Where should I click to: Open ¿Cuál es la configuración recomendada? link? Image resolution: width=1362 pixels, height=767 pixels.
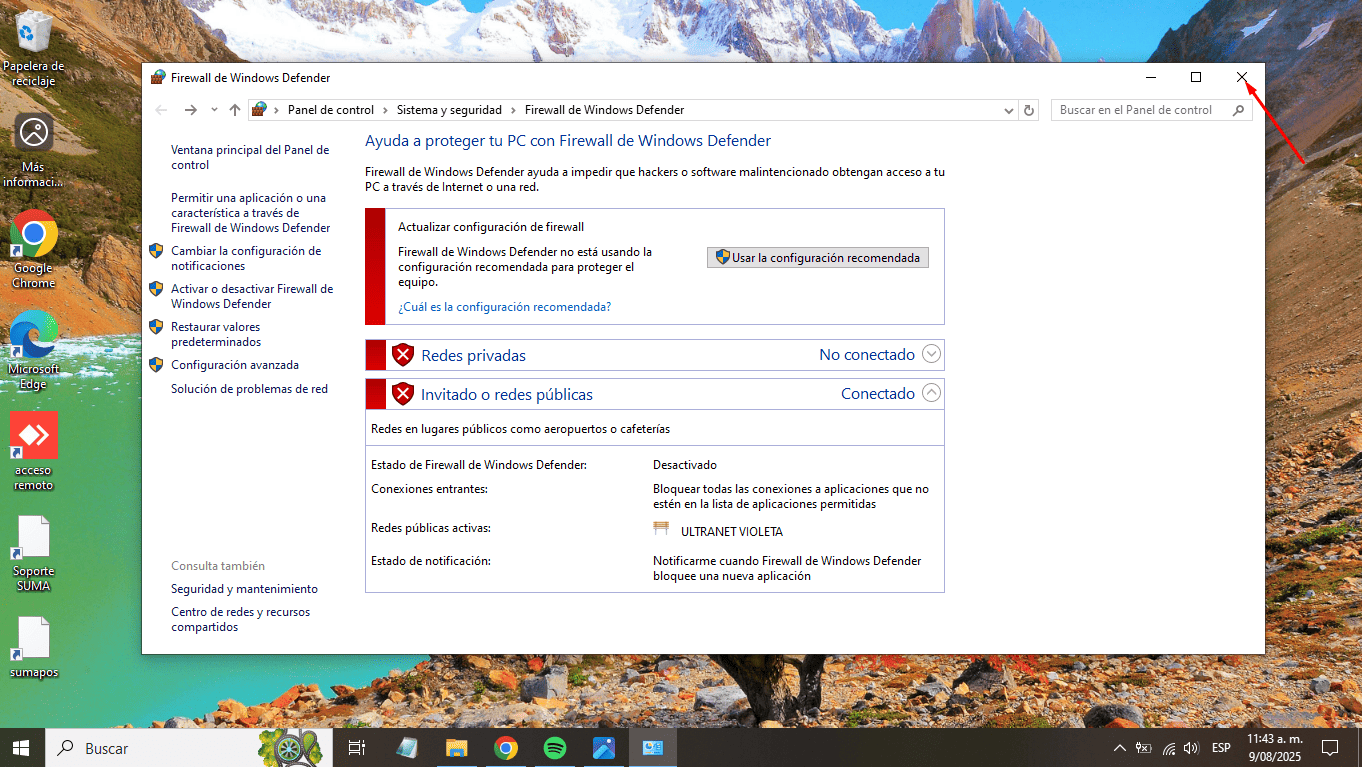point(504,307)
